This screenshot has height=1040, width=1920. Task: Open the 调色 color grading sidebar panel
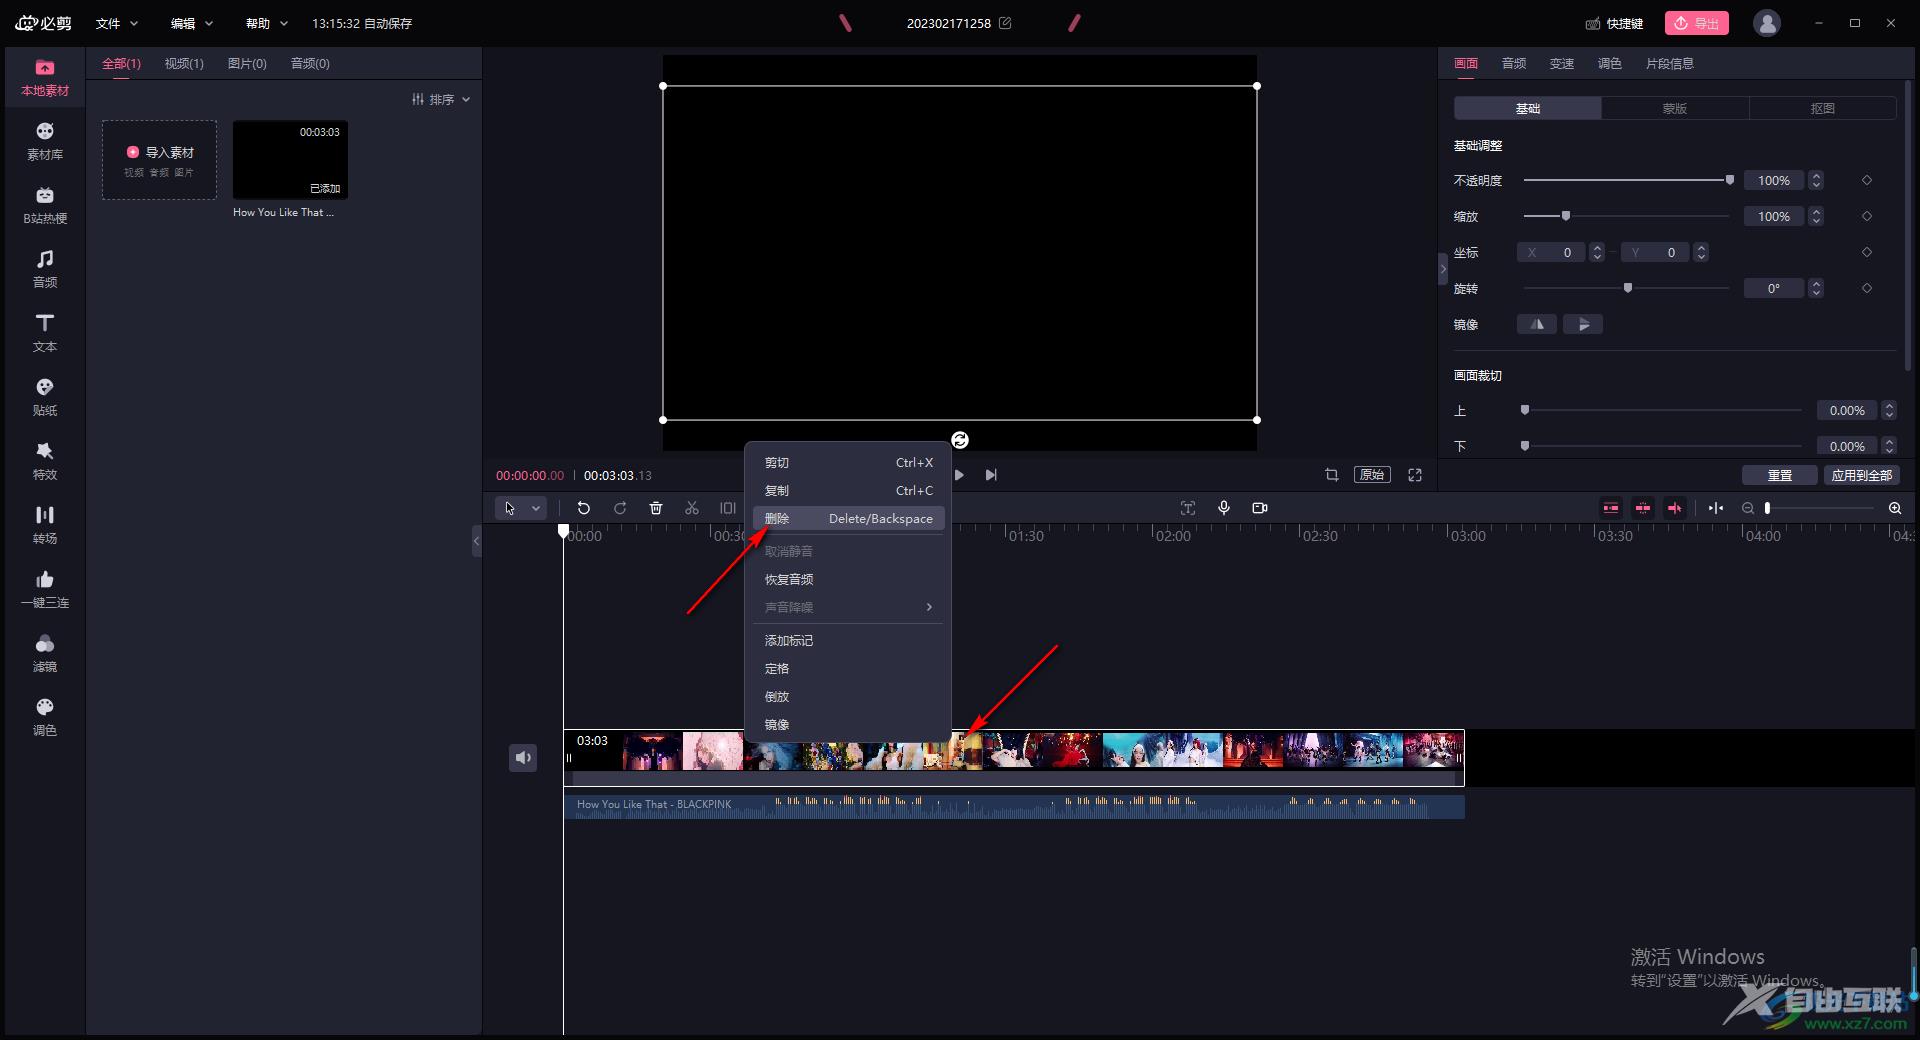45,718
